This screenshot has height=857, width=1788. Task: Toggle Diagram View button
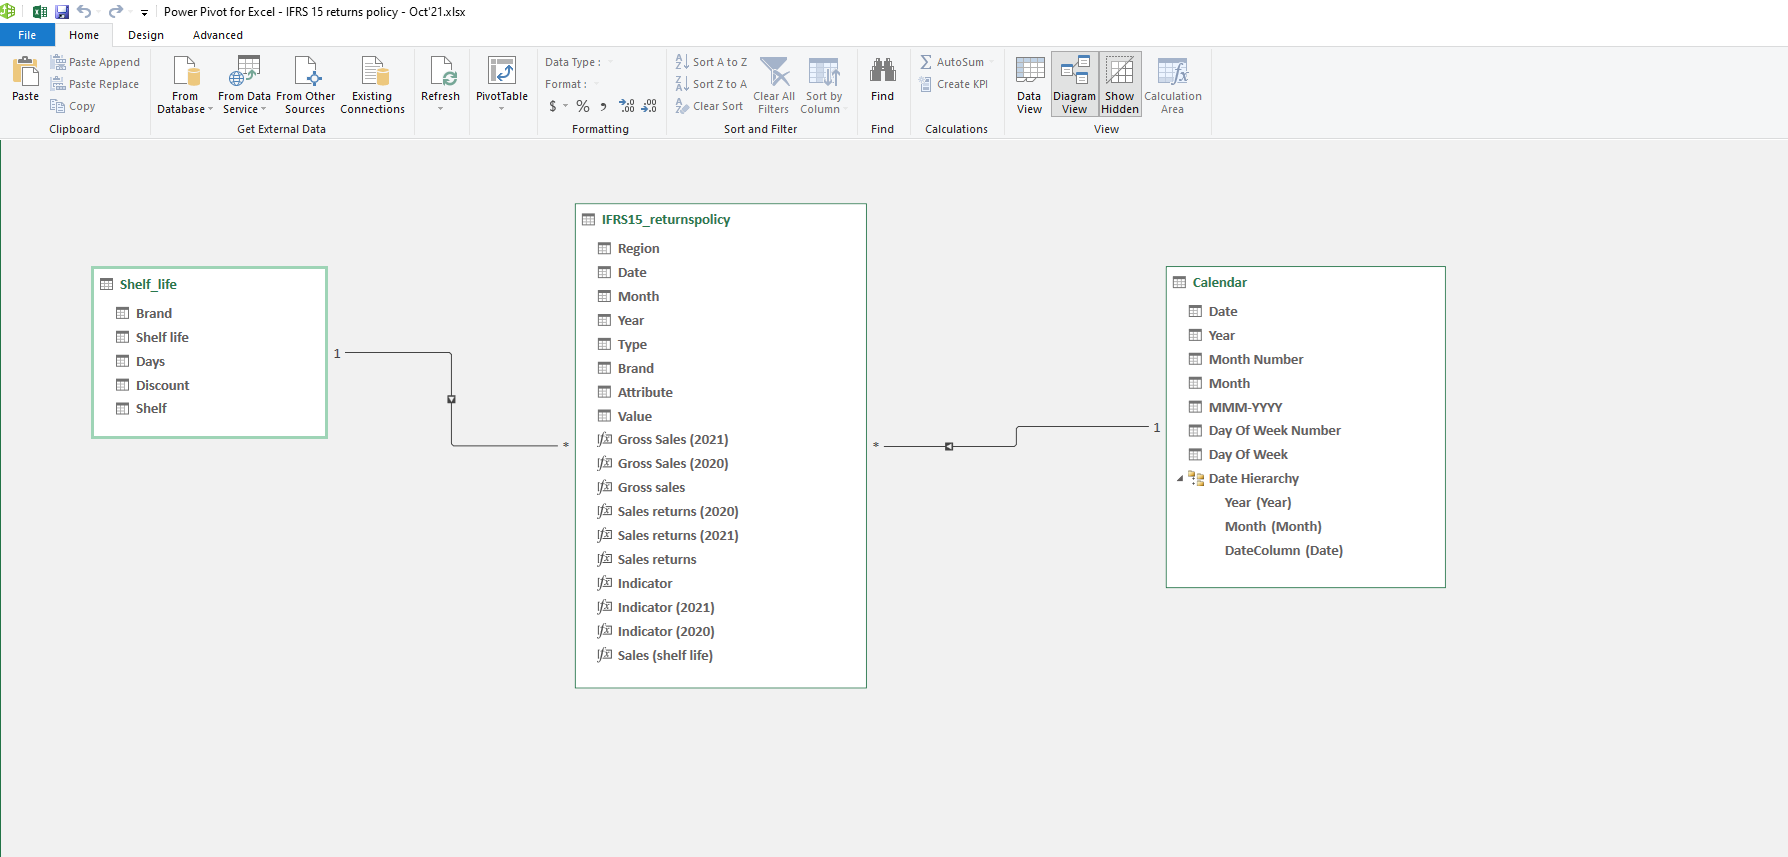pyautogui.click(x=1075, y=85)
